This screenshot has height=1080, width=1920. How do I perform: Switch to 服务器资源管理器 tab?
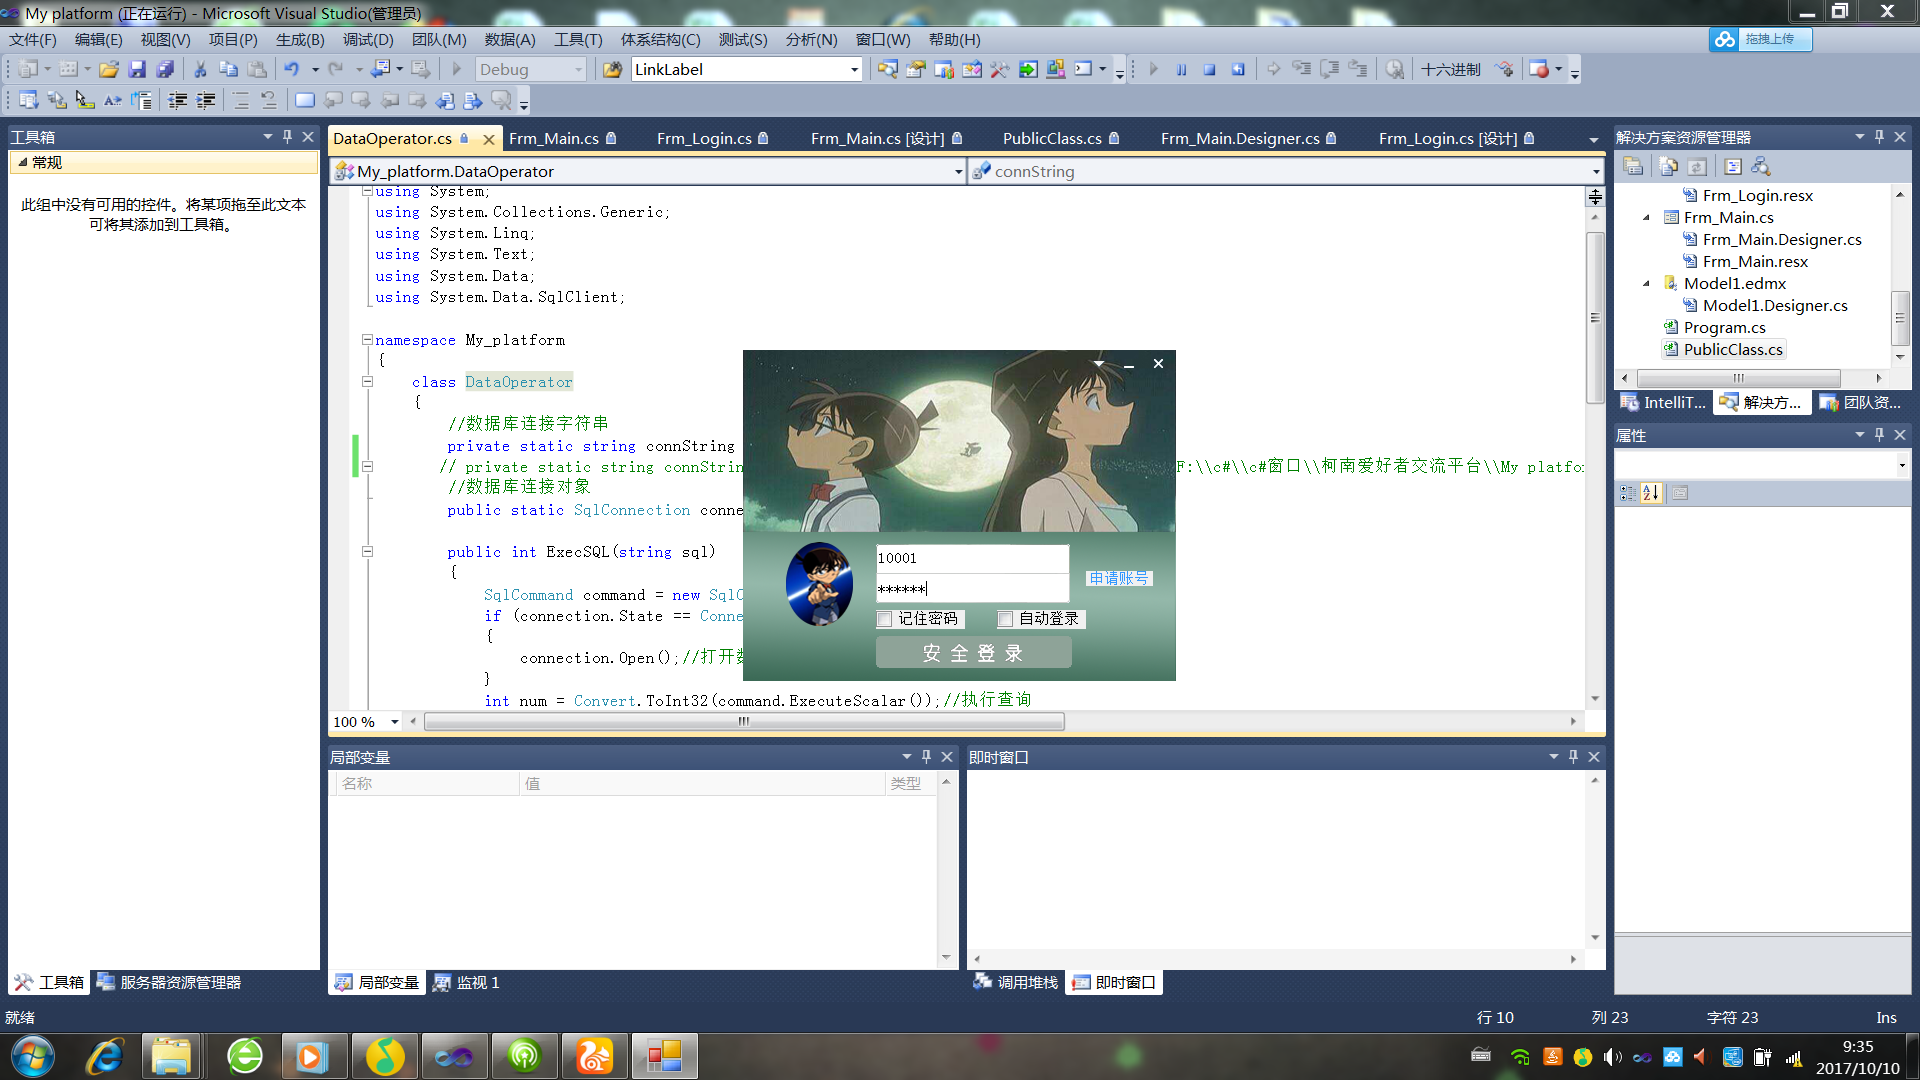(x=169, y=983)
